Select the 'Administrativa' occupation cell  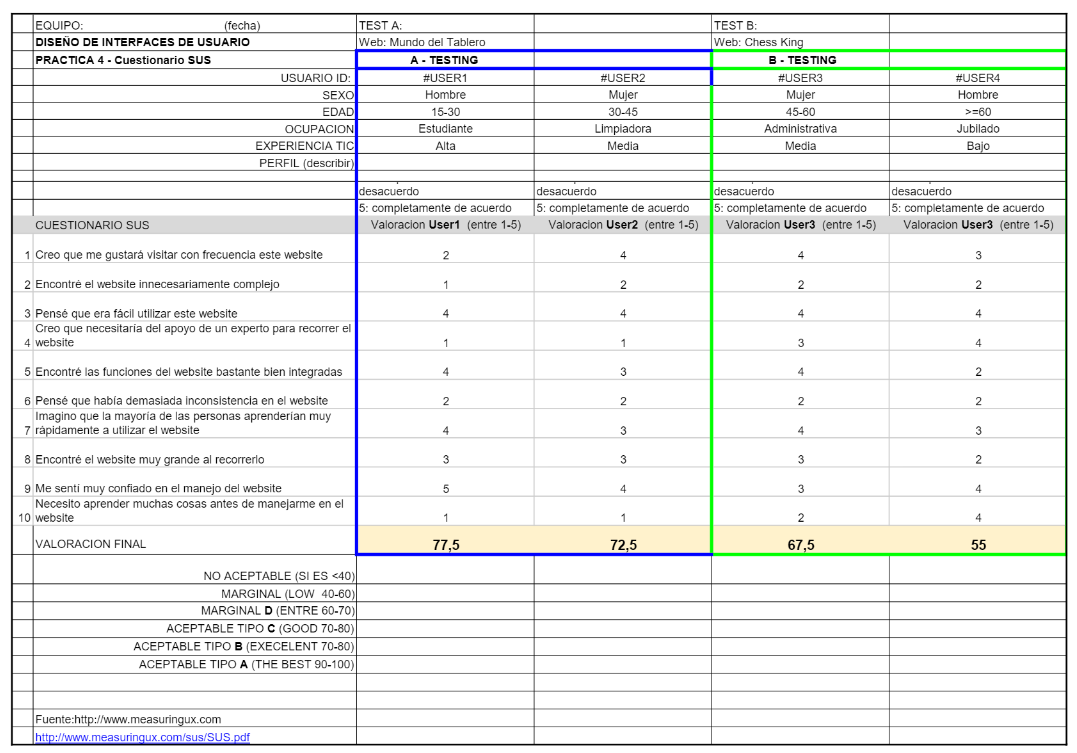click(800, 128)
